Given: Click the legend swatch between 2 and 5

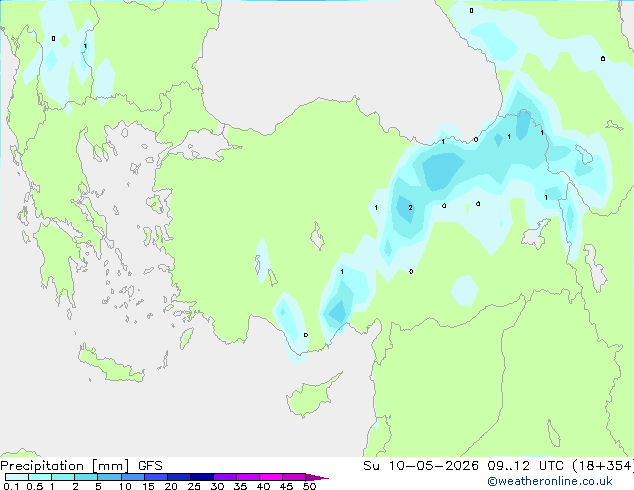Looking at the screenshot, I should tap(86, 477).
